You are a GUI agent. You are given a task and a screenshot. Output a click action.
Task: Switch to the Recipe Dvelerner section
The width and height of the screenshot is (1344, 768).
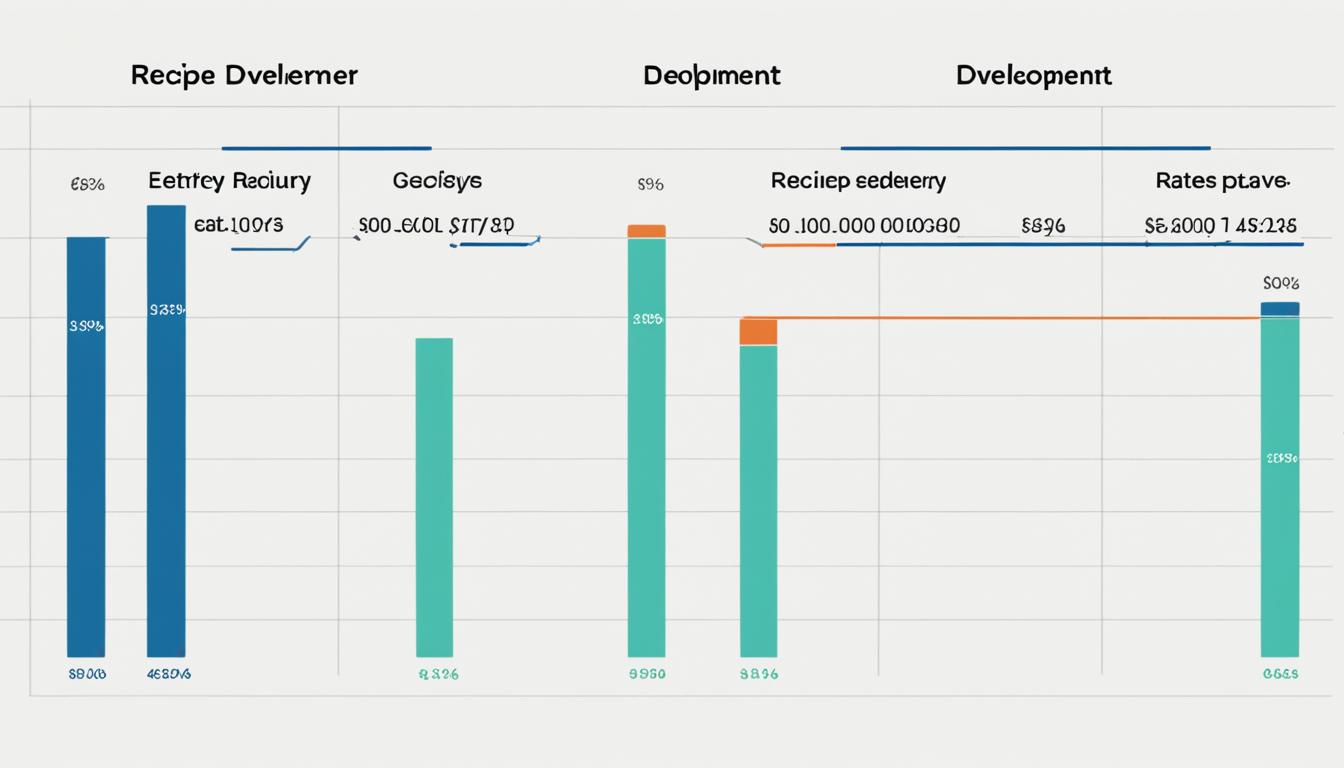tap(244, 74)
